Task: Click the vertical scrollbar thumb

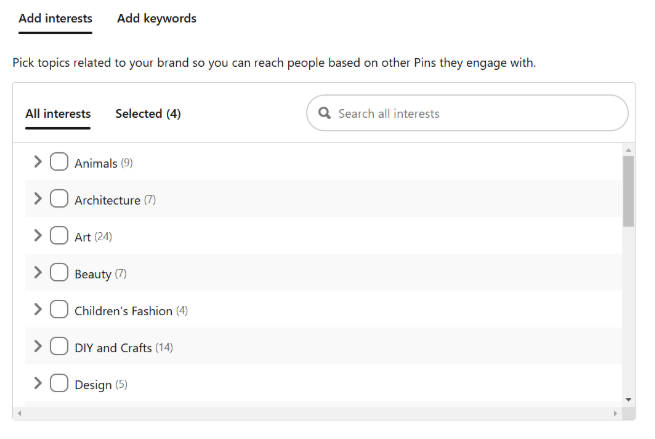Action: (628, 191)
